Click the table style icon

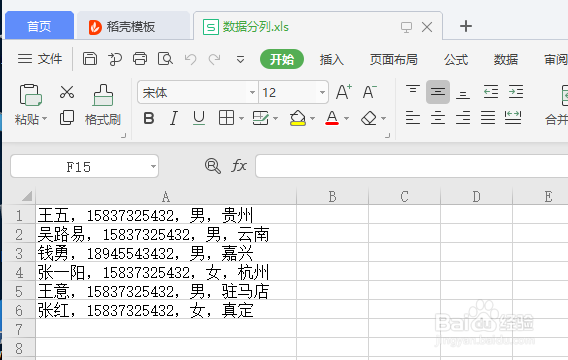(260, 118)
